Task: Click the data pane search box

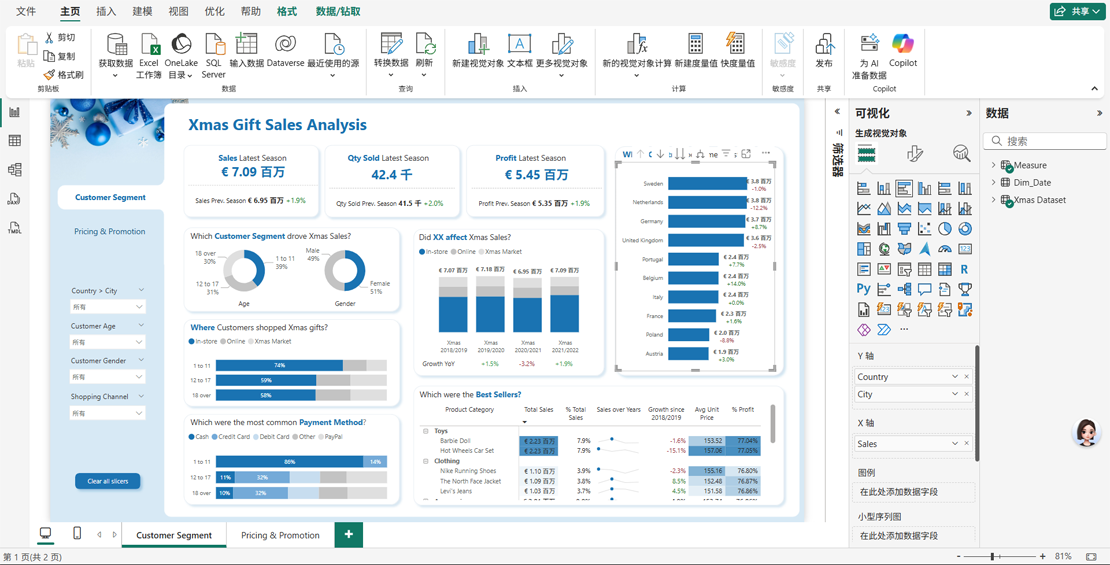Action: tap(1050, 141)
